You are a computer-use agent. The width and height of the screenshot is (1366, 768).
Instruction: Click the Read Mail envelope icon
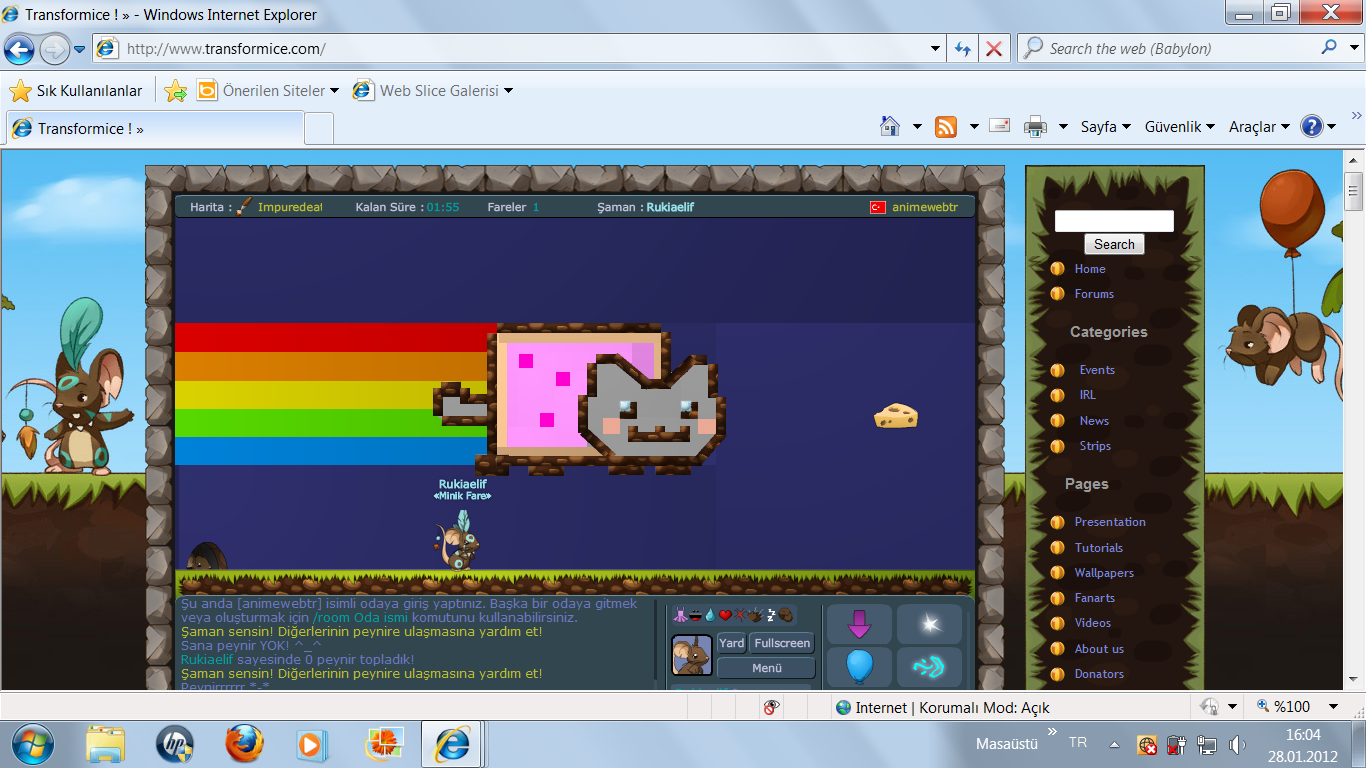[x=999, y=125]
